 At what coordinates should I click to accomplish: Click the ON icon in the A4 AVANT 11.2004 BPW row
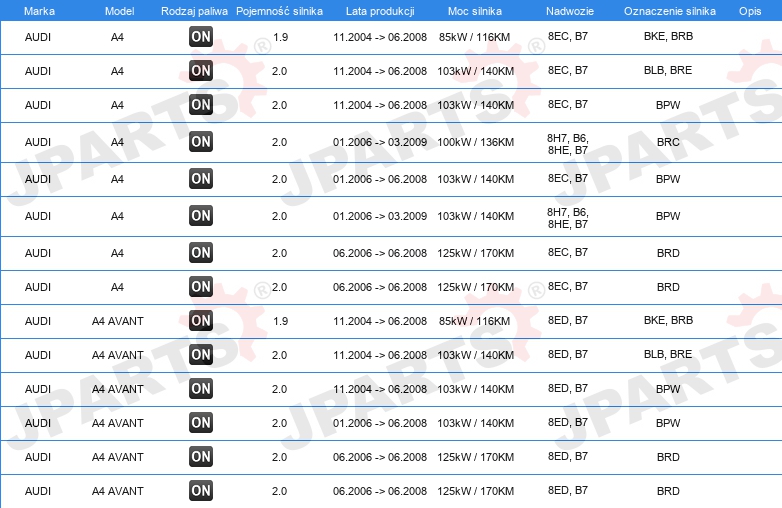tap(201, 388)
